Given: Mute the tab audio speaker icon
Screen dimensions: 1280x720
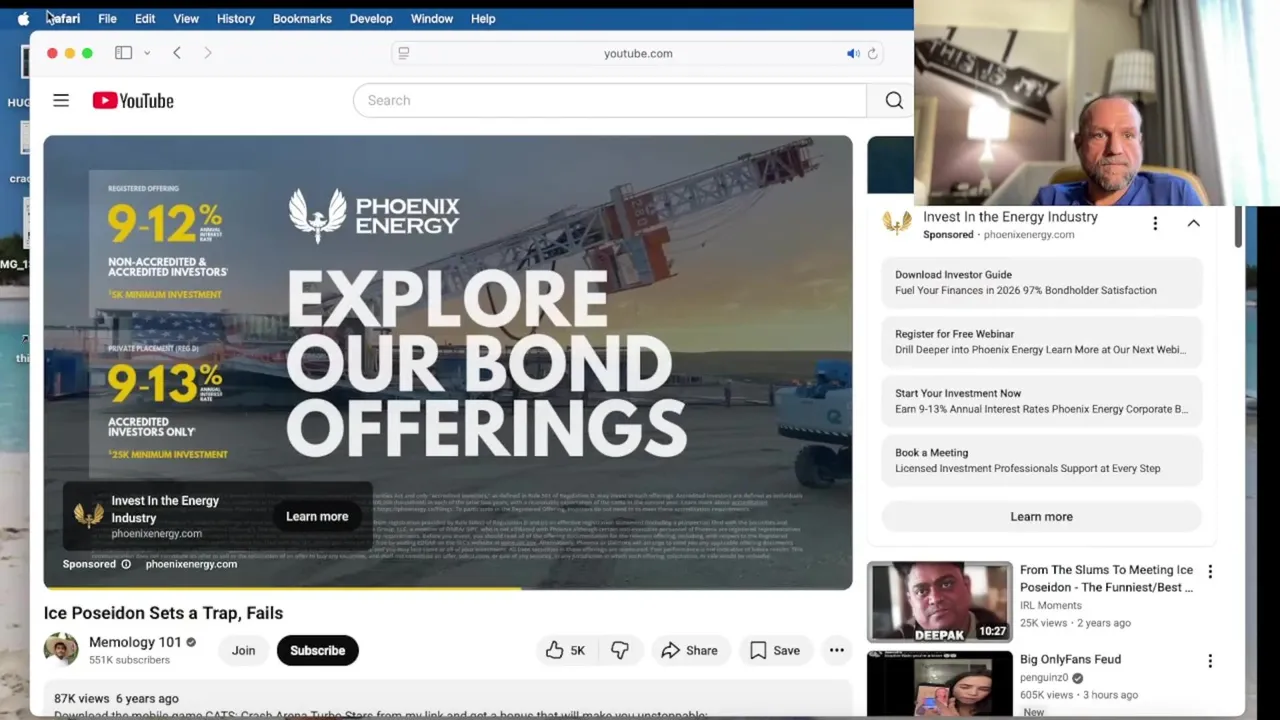Looking at the screenshot, I should [853, 53].
